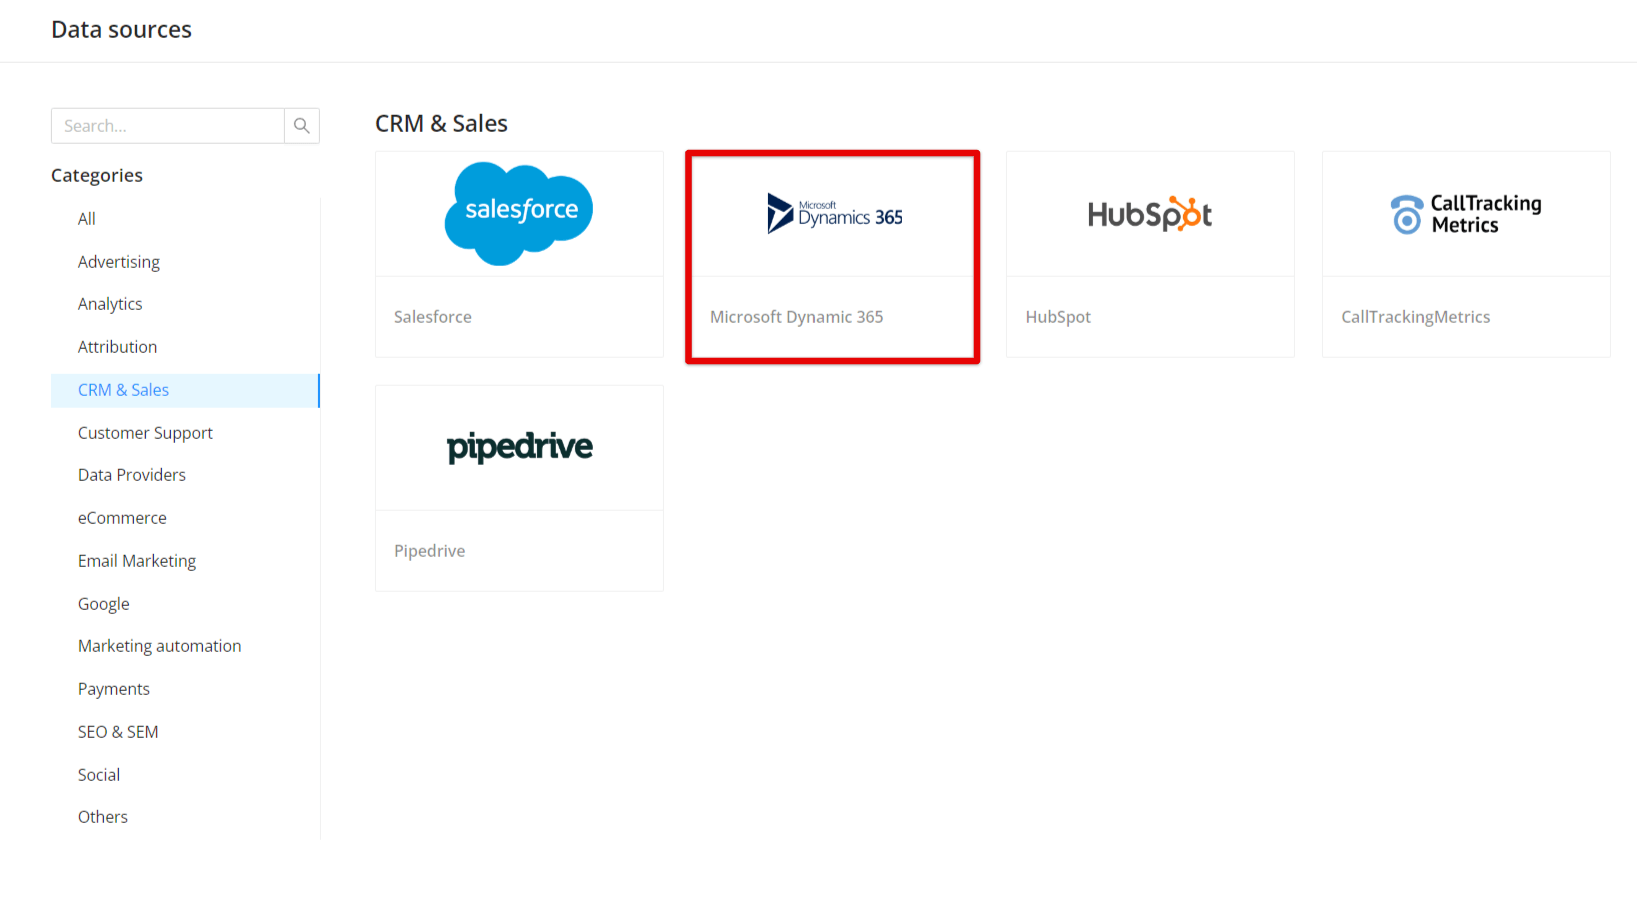
Task: Click the search magnifier icon
Action: [302, 126]
